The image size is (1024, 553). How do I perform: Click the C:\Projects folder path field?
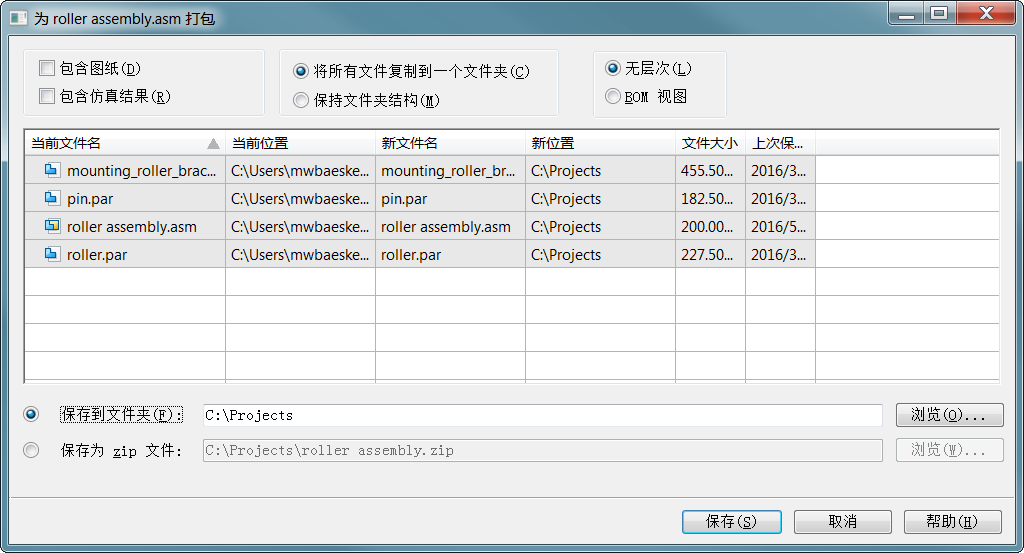click(541, 415)
